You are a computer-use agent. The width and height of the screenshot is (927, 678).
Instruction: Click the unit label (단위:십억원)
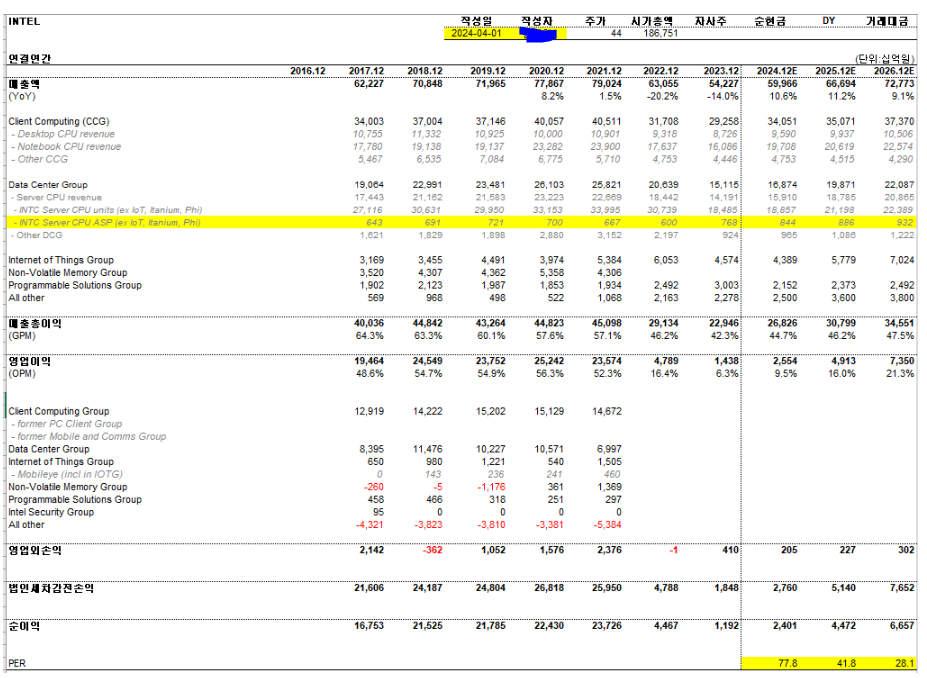point(884,59)
